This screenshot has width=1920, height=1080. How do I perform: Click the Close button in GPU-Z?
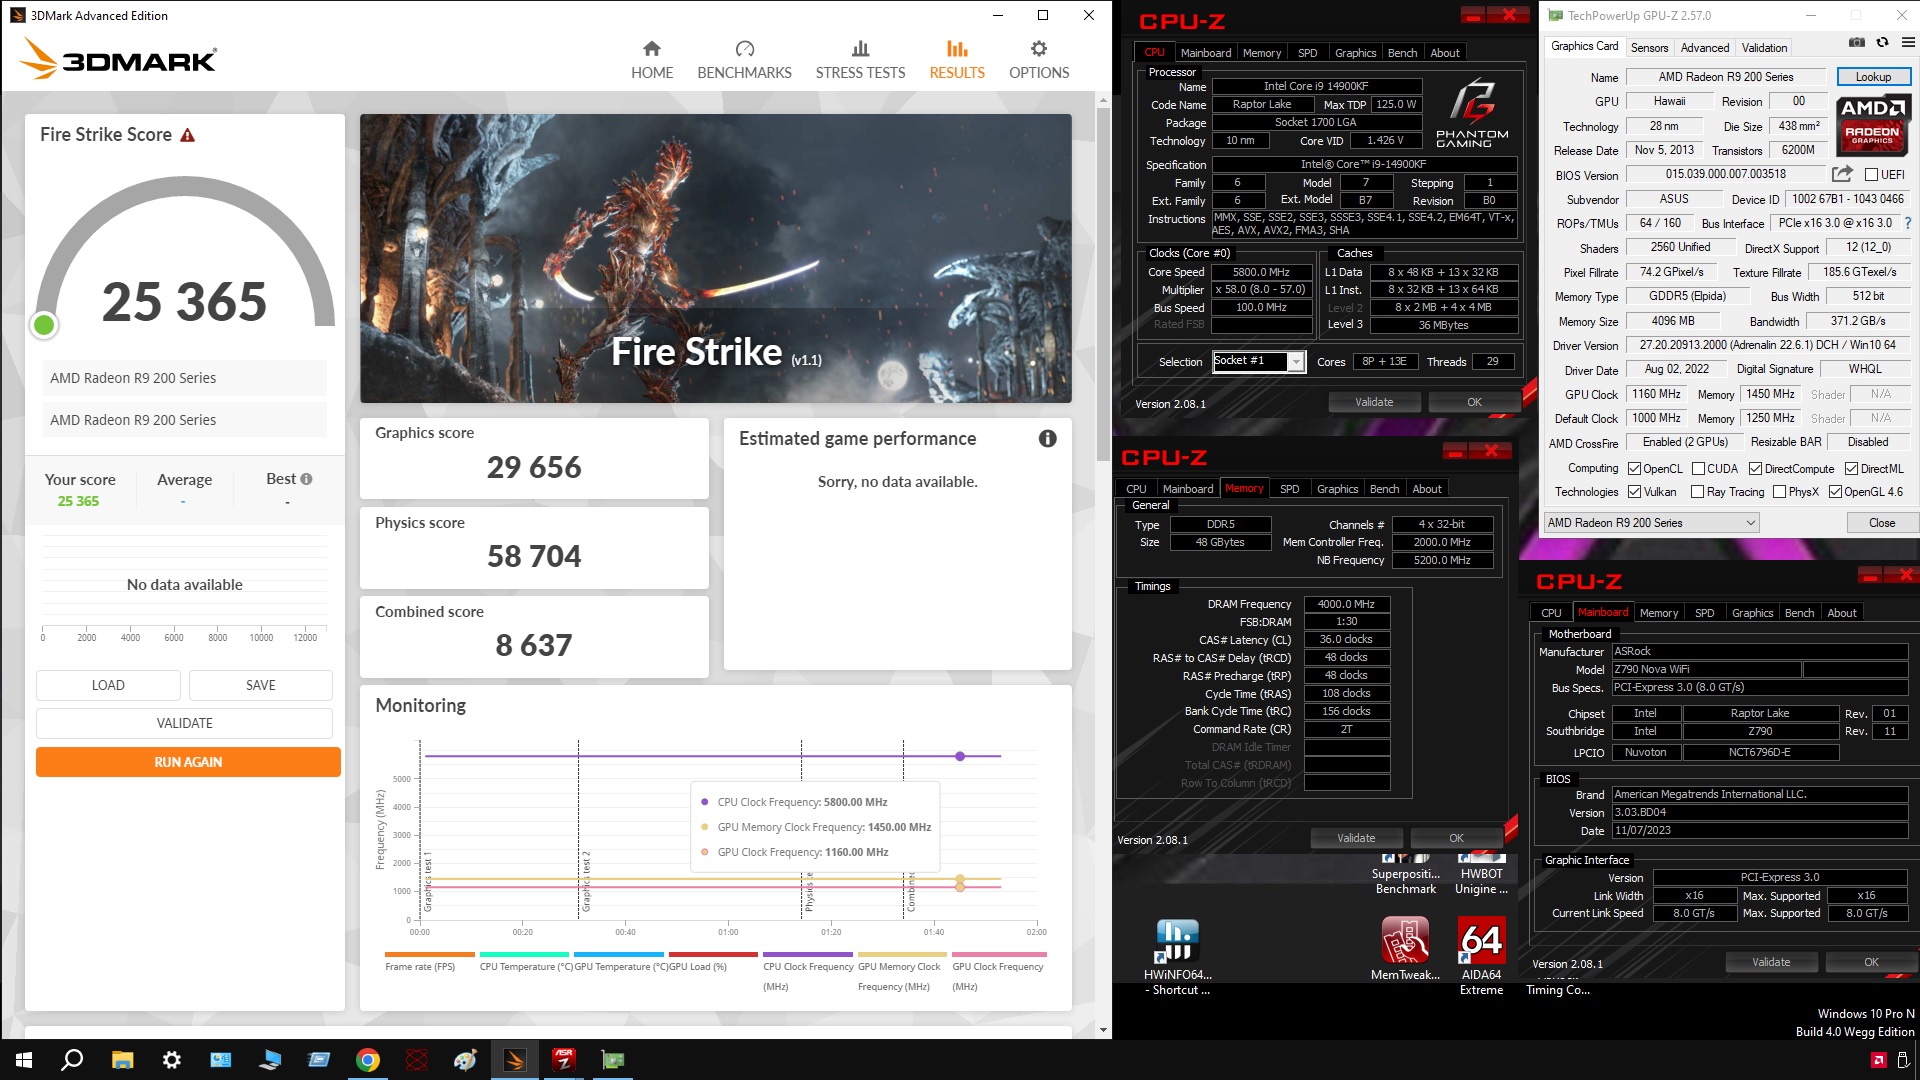(x=1881, y=523)
